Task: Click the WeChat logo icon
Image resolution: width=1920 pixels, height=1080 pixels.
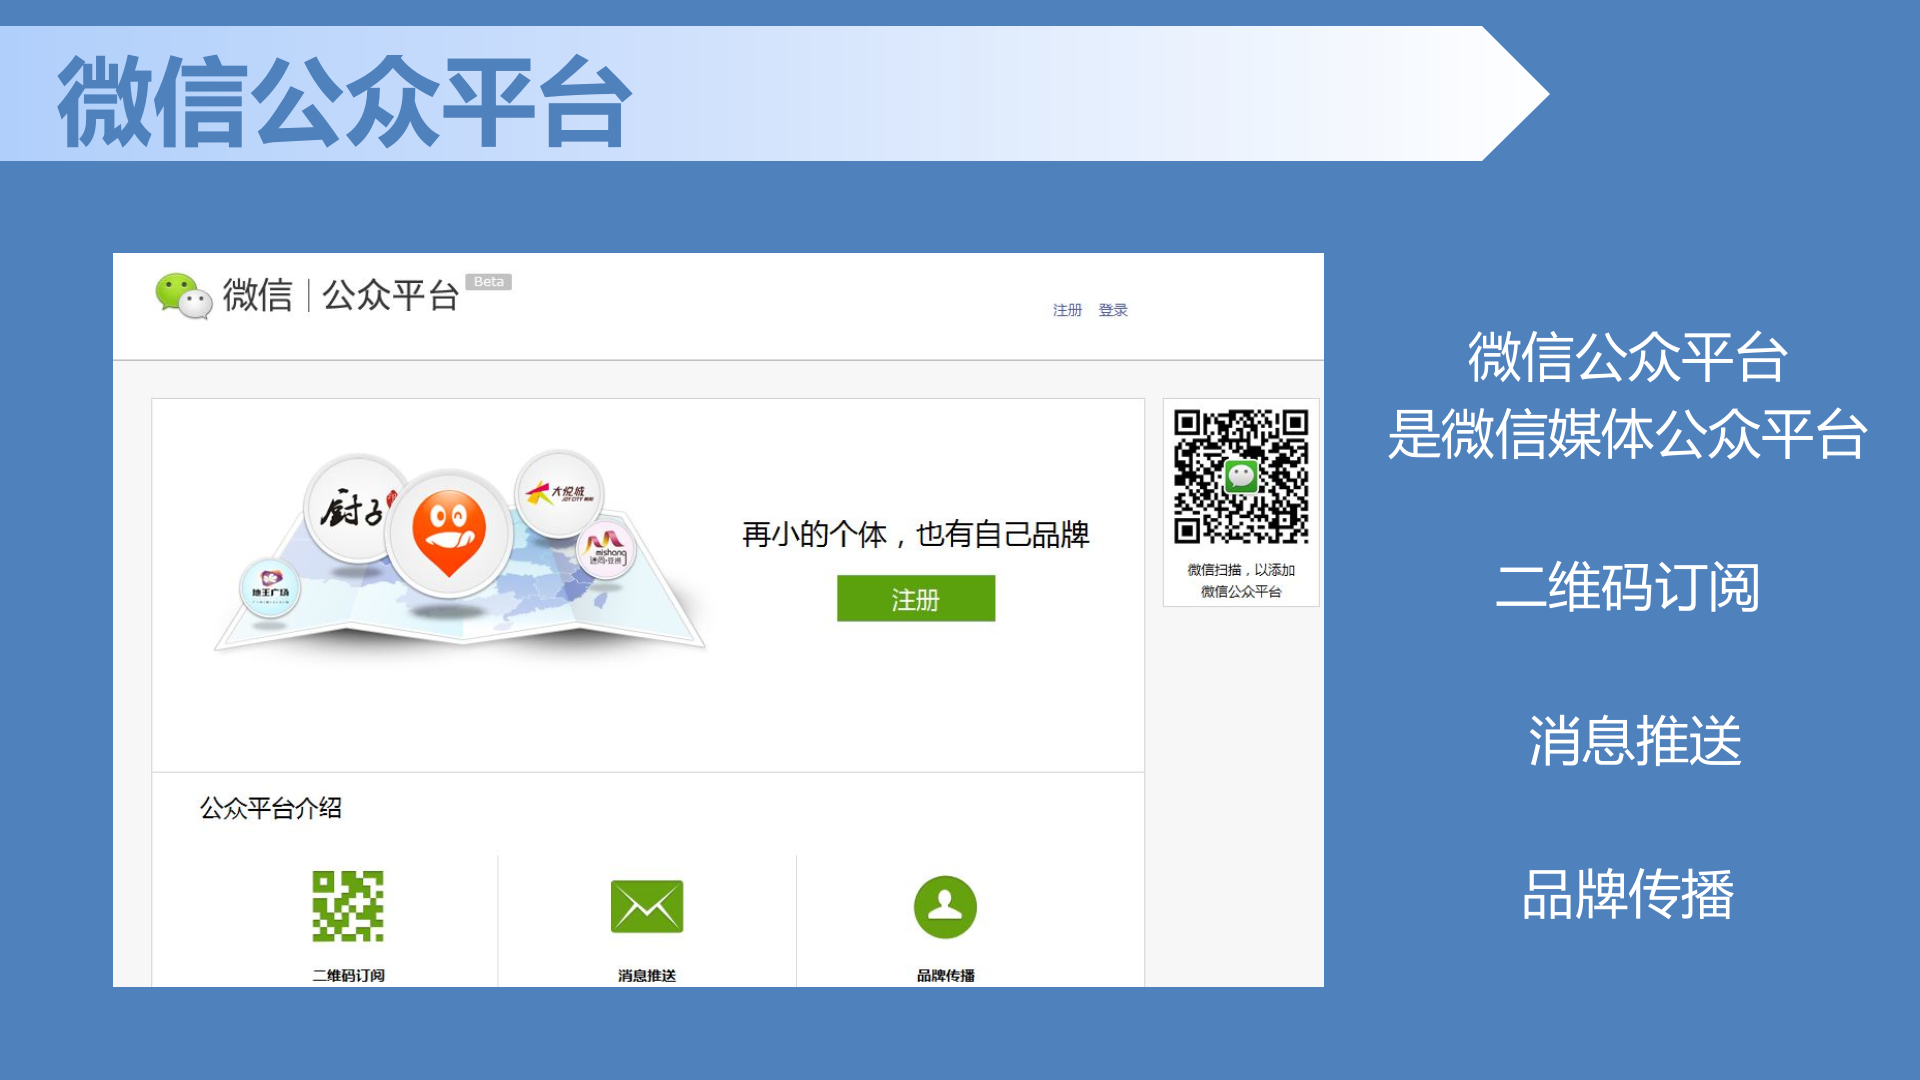Action: pyautogui.click(x=185, y=297)
